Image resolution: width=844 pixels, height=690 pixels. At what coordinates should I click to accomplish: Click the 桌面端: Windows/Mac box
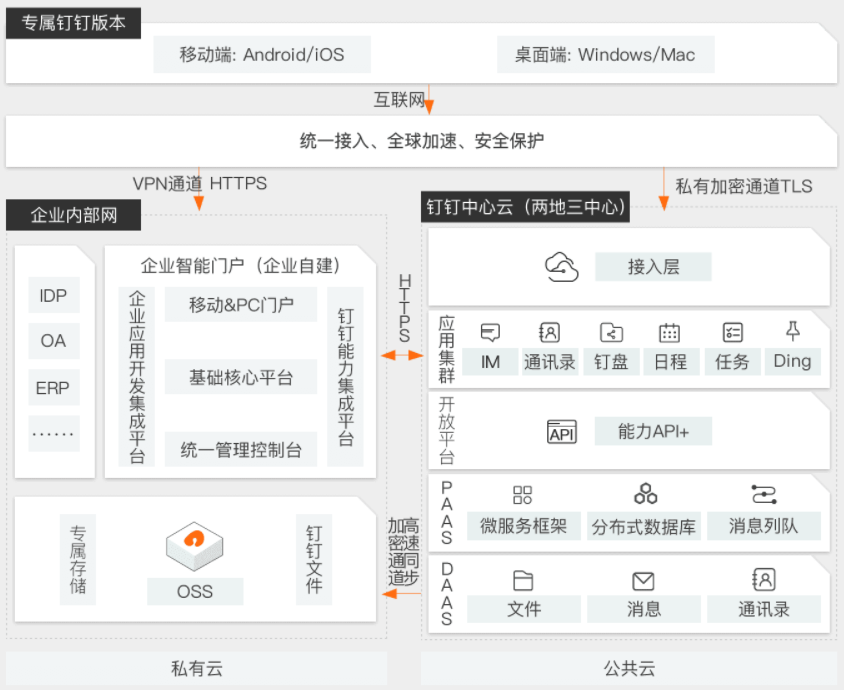[606, 54]
